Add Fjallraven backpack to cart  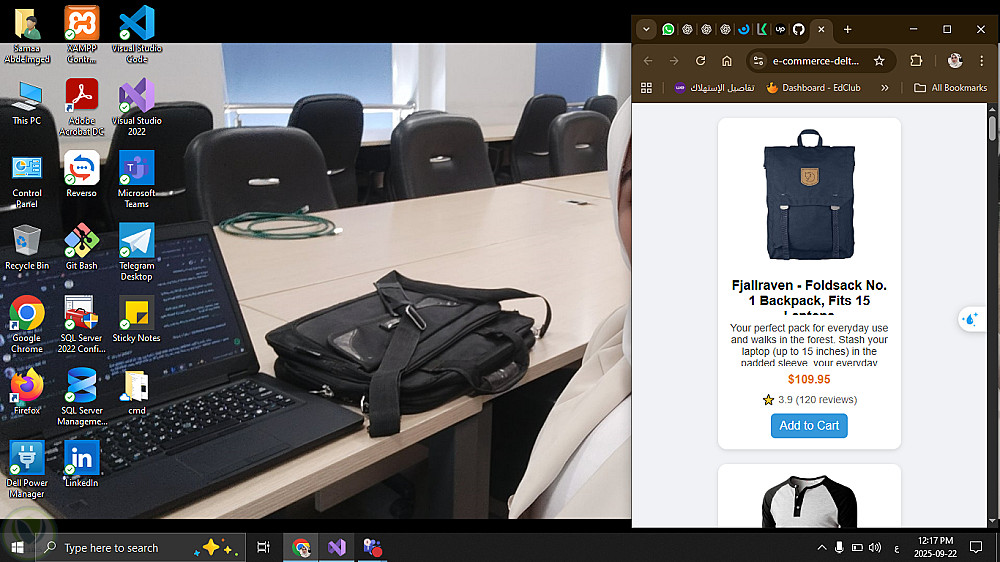click(x=809, y=425)
